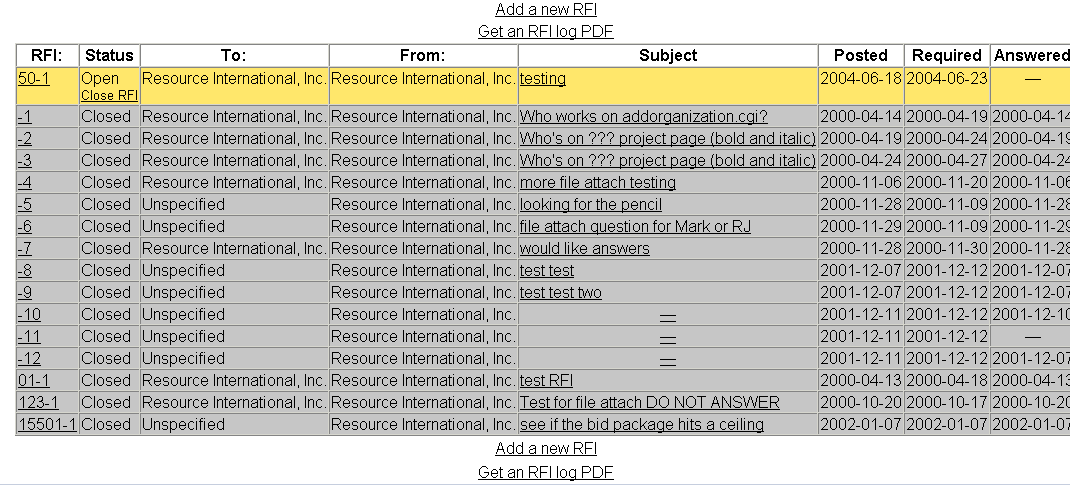Open RFI -2 link
Screen dimensions: 1070x485
point(25,138)
